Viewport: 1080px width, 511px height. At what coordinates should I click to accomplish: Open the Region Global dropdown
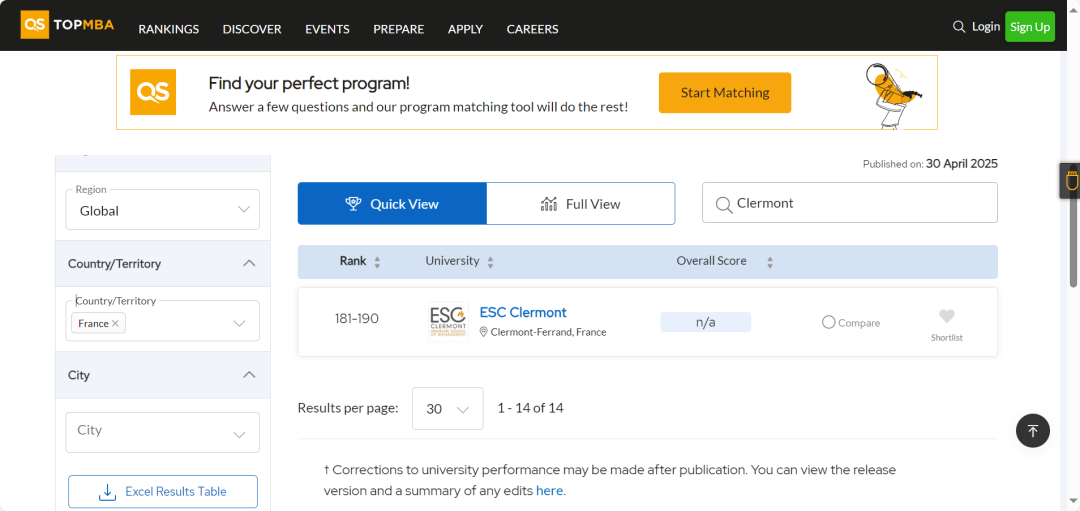163,210
